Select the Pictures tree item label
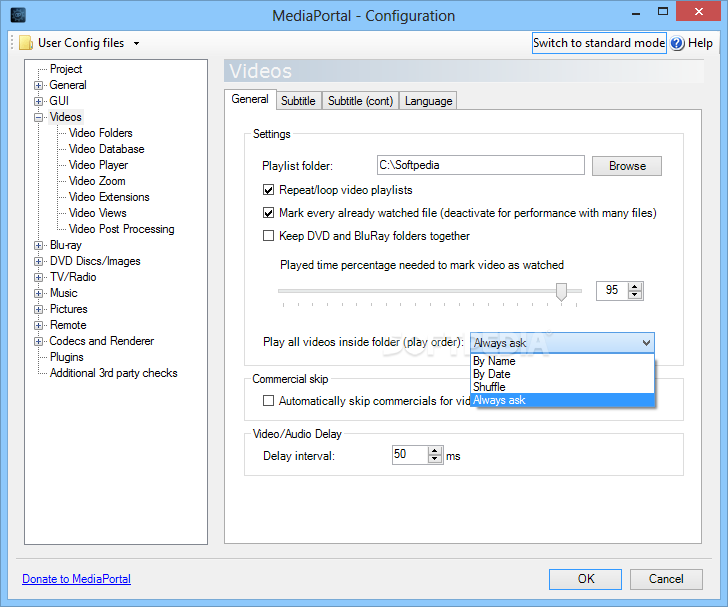728x607 pixels. coord(69,309)
